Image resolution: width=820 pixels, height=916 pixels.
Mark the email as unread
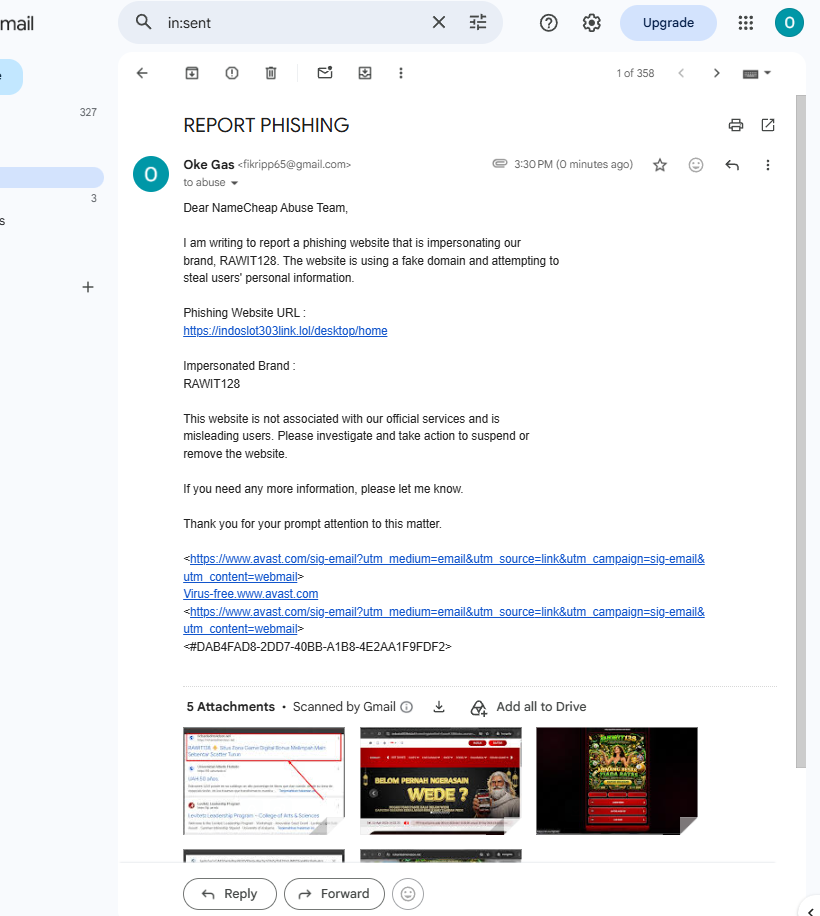(325, 72)
